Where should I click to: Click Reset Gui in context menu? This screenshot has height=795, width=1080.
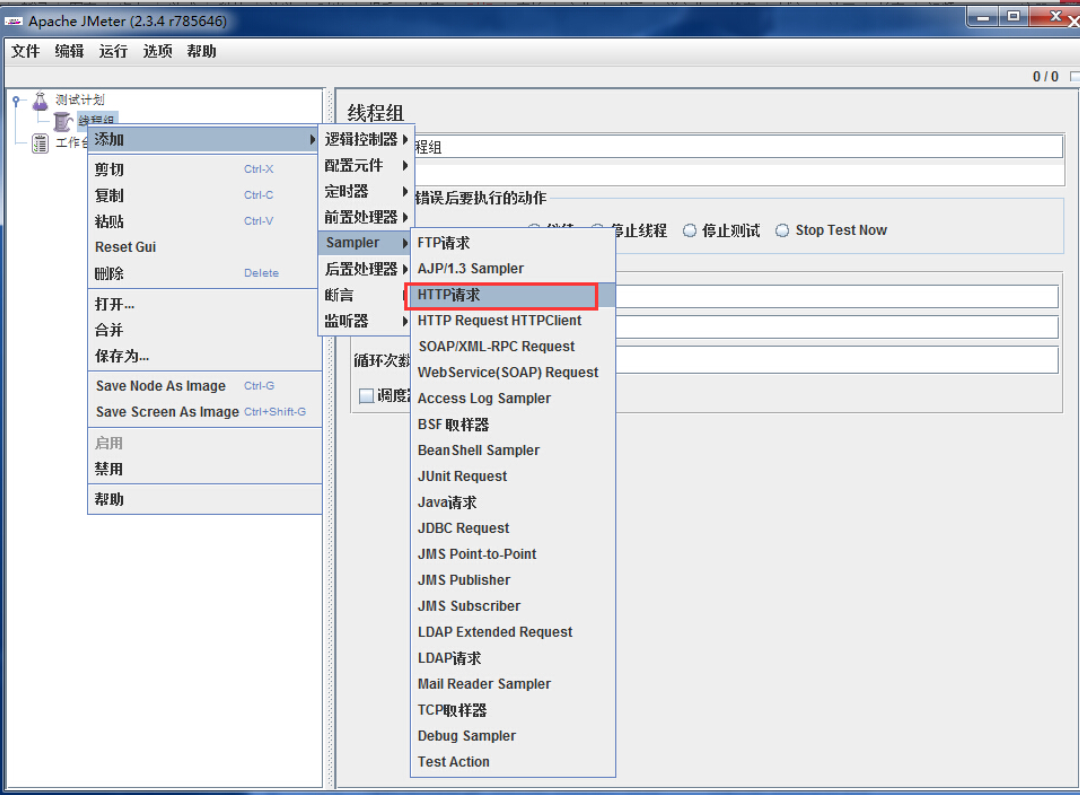click(125, 247)
